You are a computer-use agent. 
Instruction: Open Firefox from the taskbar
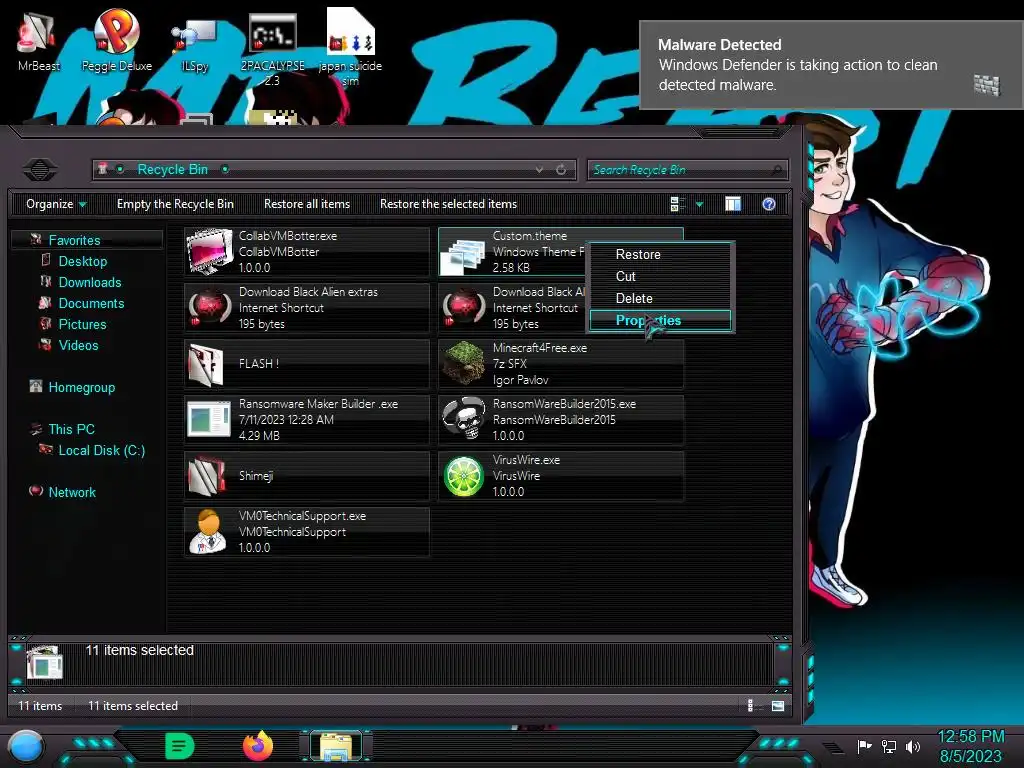coord(258,745)
